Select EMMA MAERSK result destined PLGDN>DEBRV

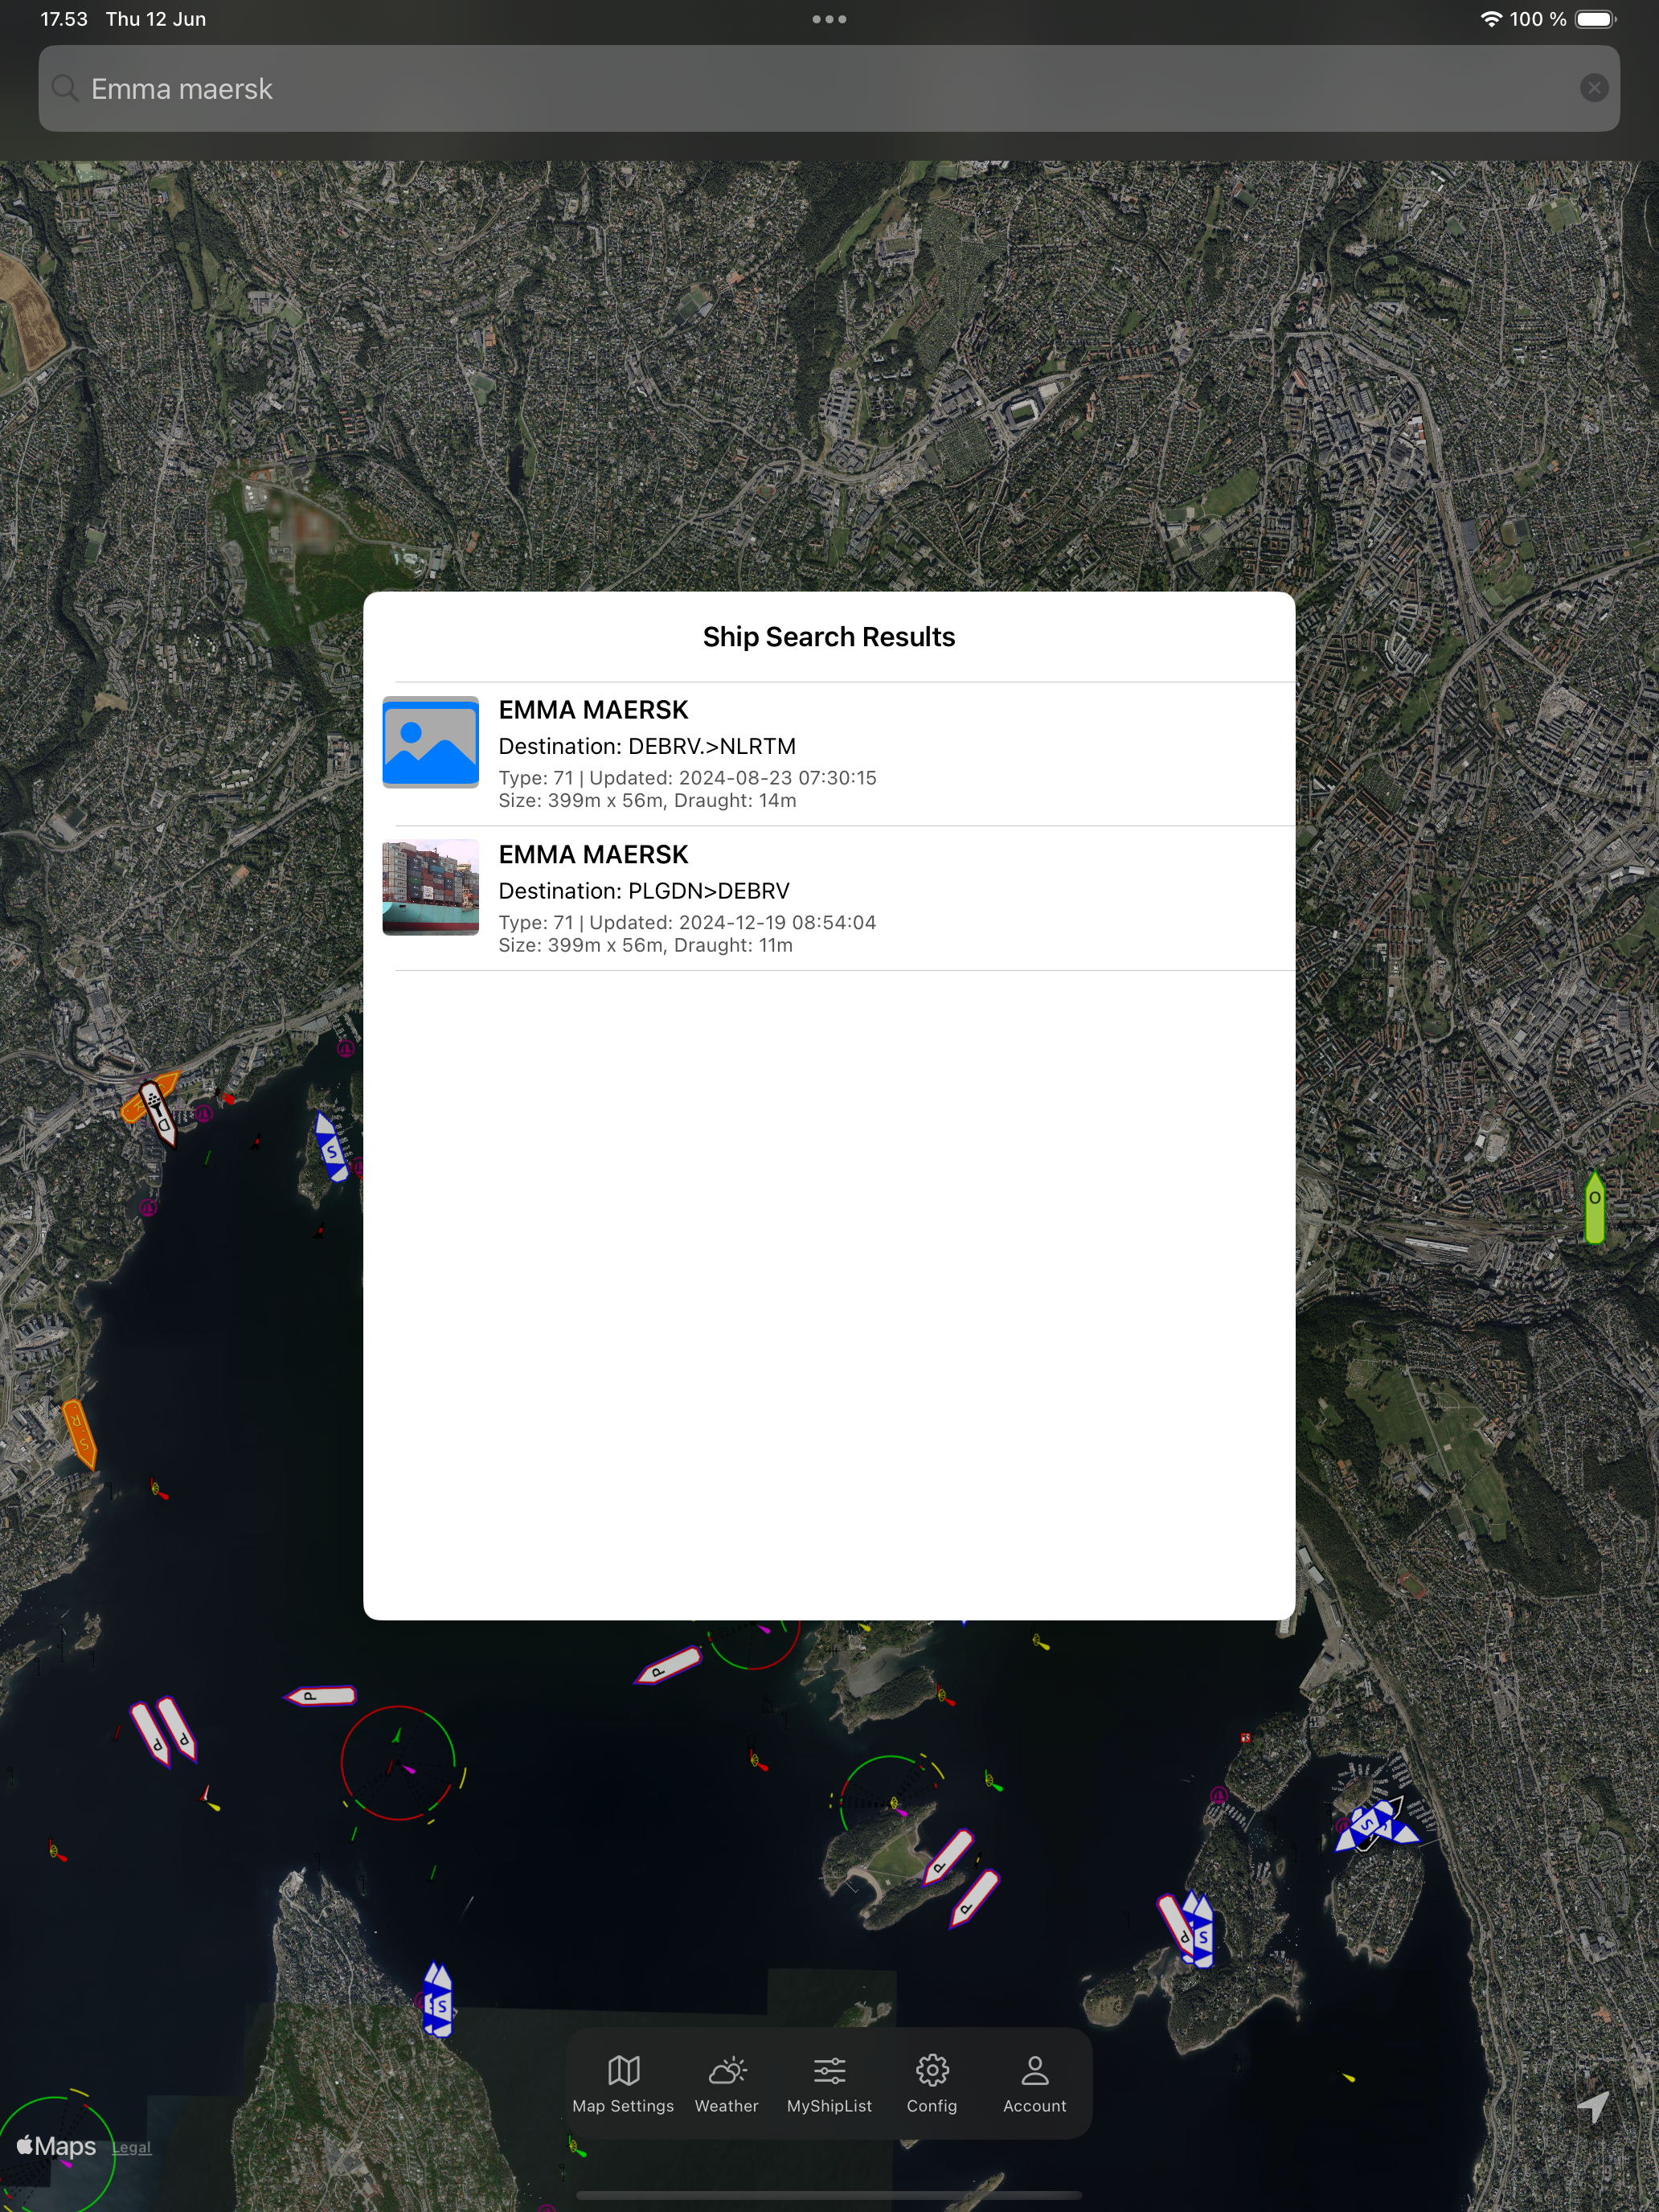pos(829,898)
